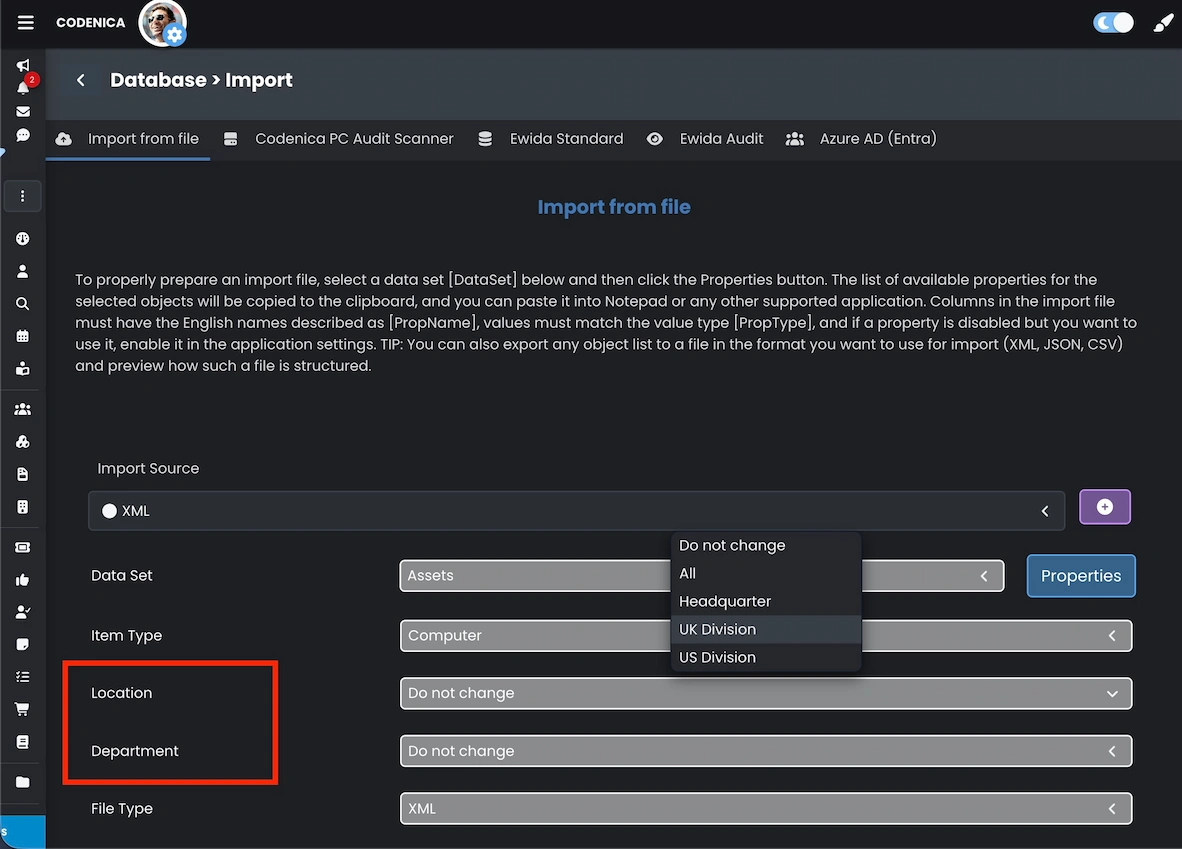Click the Properties button
This screenshot has height=849, width=1182.
[x=1081, y=575]
